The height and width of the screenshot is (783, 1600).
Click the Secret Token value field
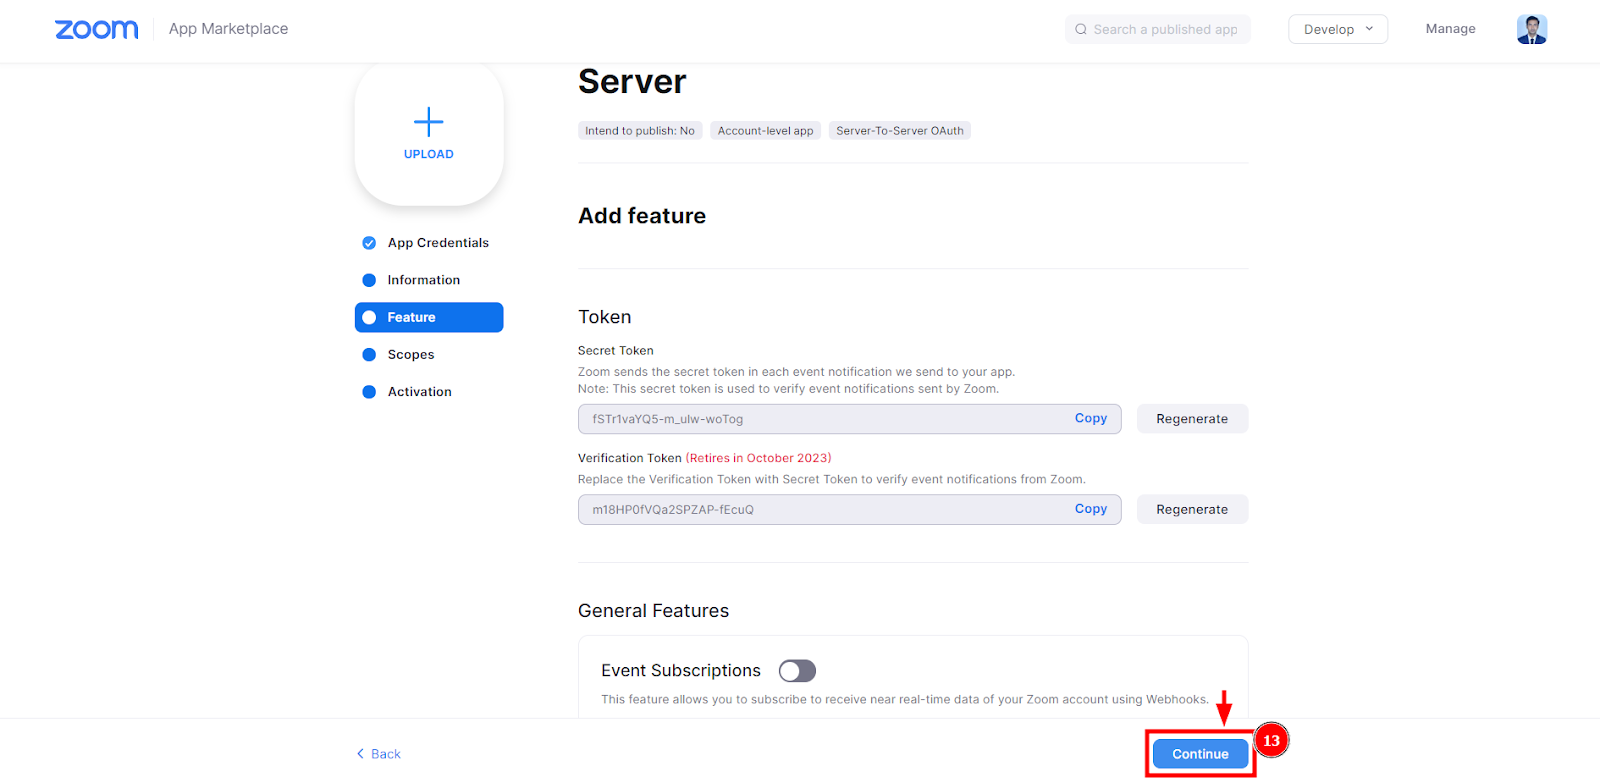tap(849, 419)
